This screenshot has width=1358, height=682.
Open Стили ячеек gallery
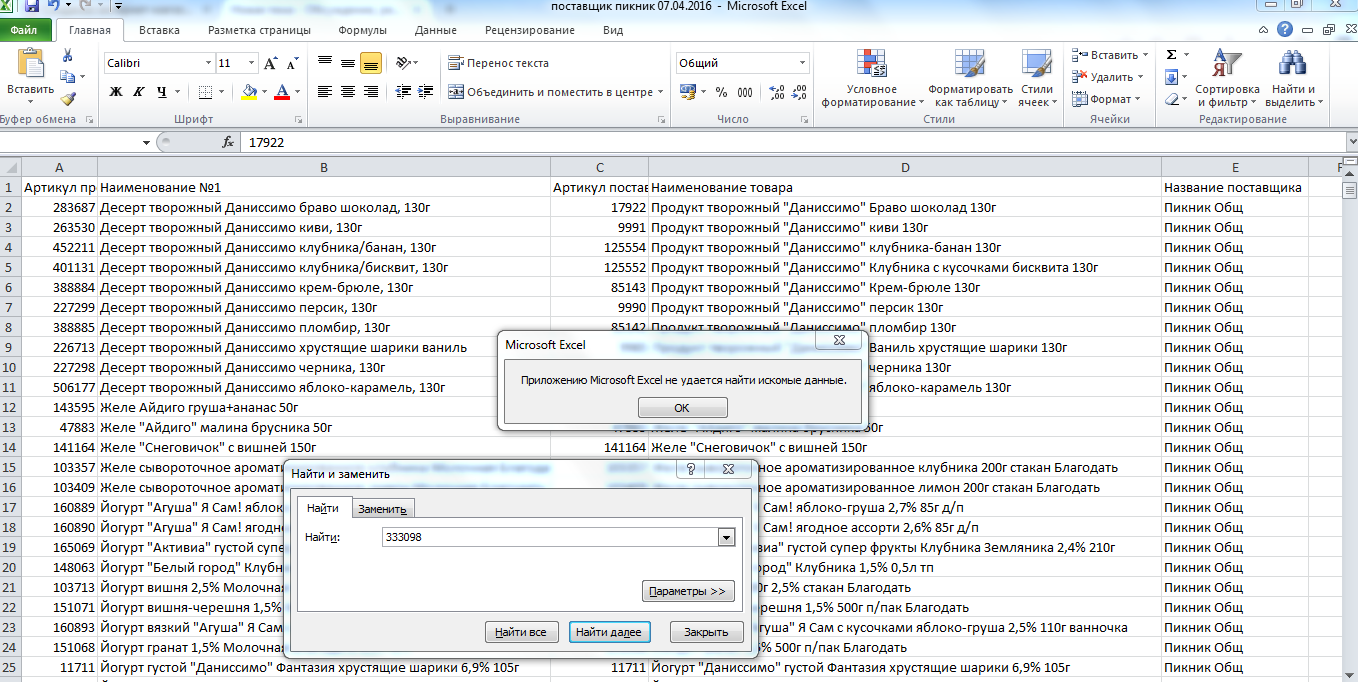1037,78
